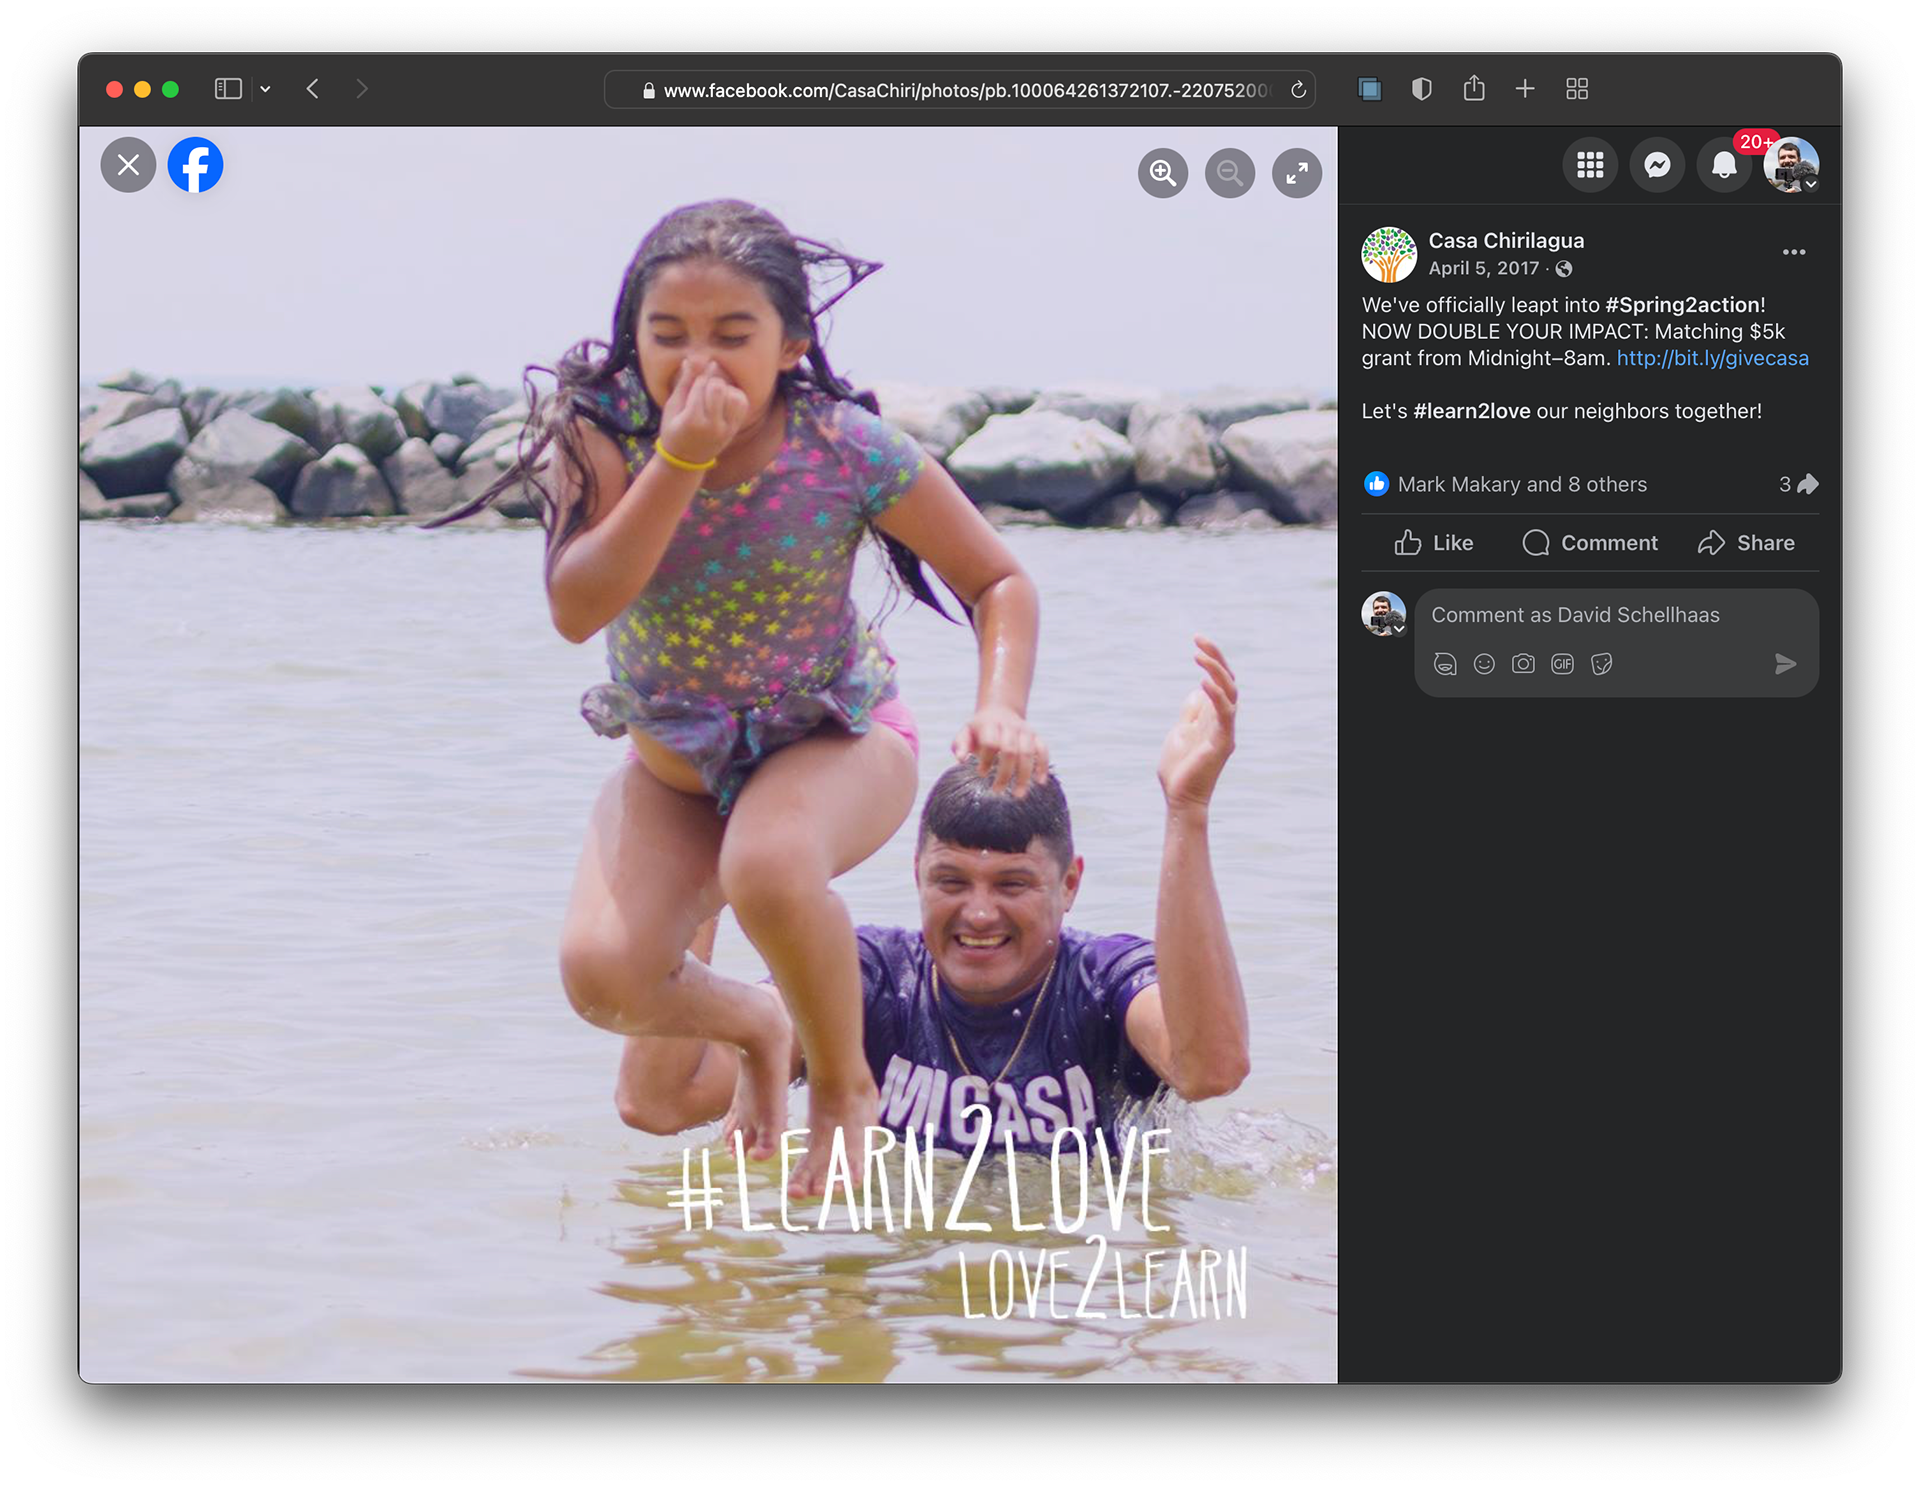Zoom in on the photo
This screenshot has width=1920, height=1487.
tap(1163, 173)
